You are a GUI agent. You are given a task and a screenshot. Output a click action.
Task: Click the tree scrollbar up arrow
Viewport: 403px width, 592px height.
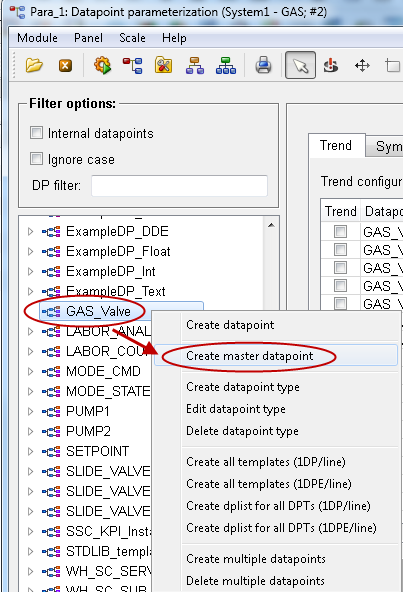271,225
